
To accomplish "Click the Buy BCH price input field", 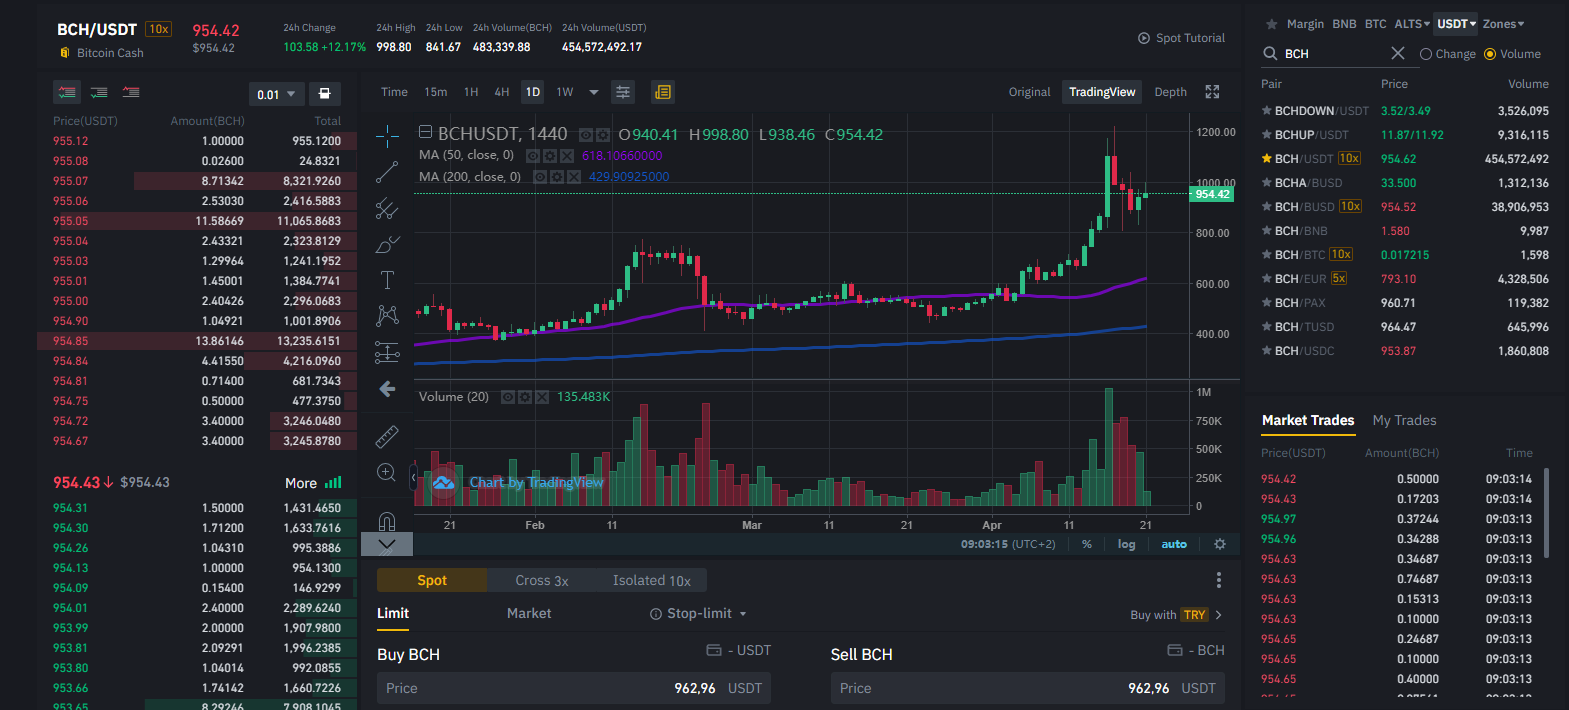I will [x=575, y=688].
